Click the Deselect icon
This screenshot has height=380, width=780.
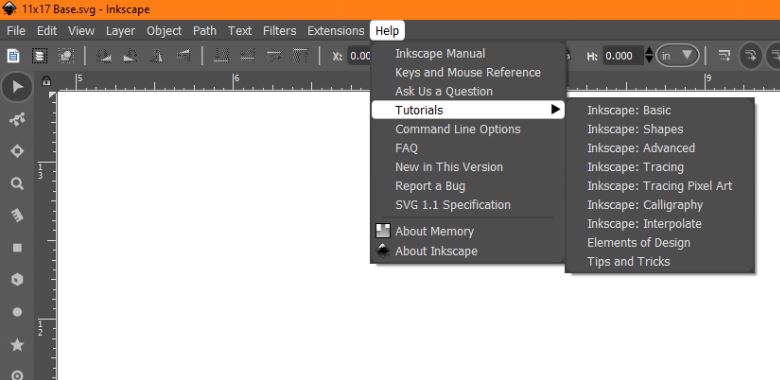pyautogui.click(x=66, y=56)
